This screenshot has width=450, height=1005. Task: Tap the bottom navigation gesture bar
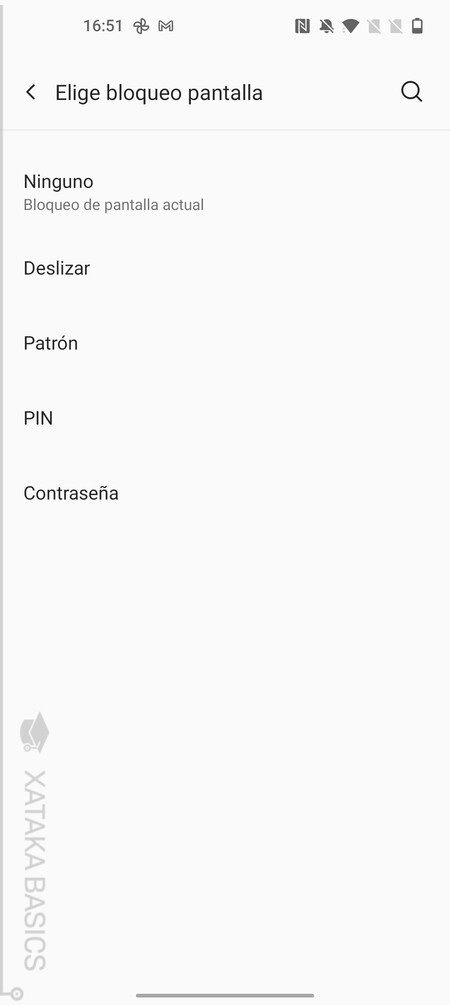[x=225, y=995]
